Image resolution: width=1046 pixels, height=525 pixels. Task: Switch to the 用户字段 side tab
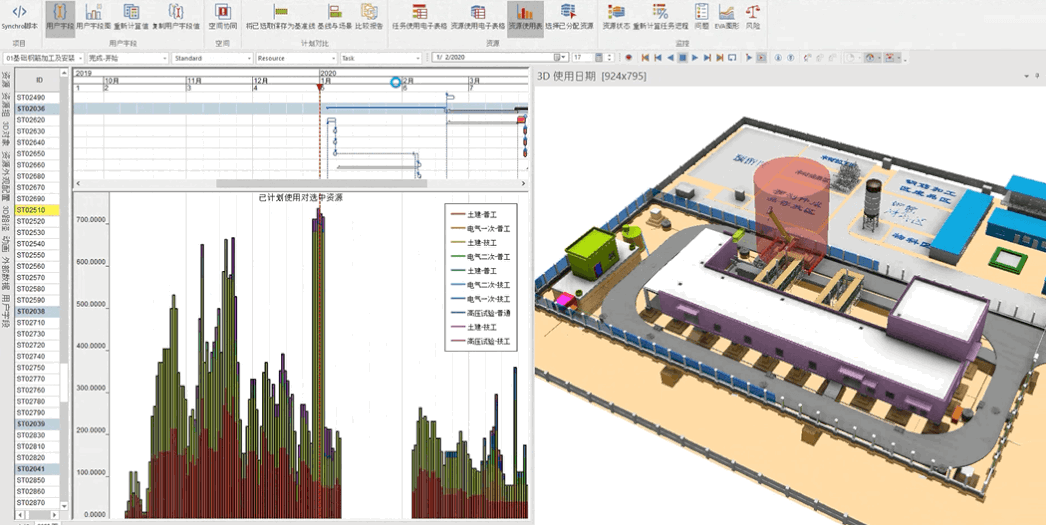point(6,310)
